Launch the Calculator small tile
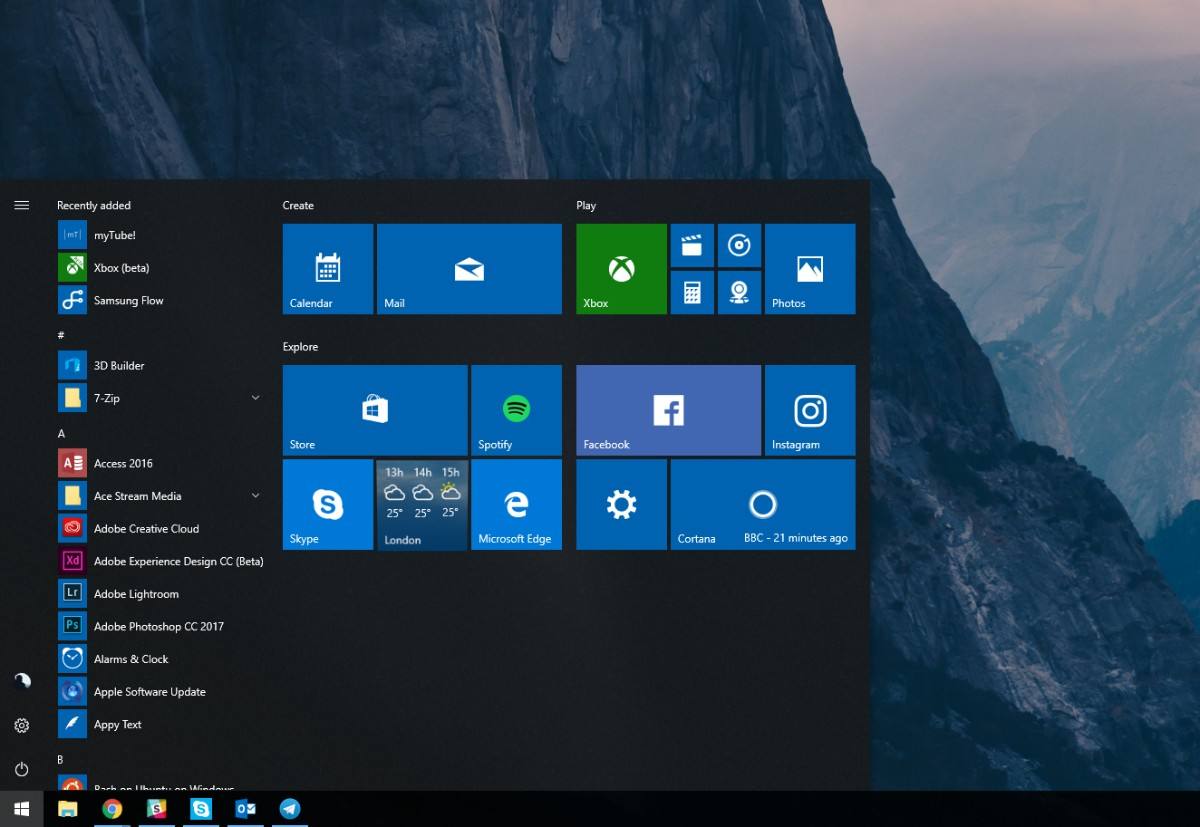The height and width of the screenshot is (827, 1200). click(x=692, y=292)
